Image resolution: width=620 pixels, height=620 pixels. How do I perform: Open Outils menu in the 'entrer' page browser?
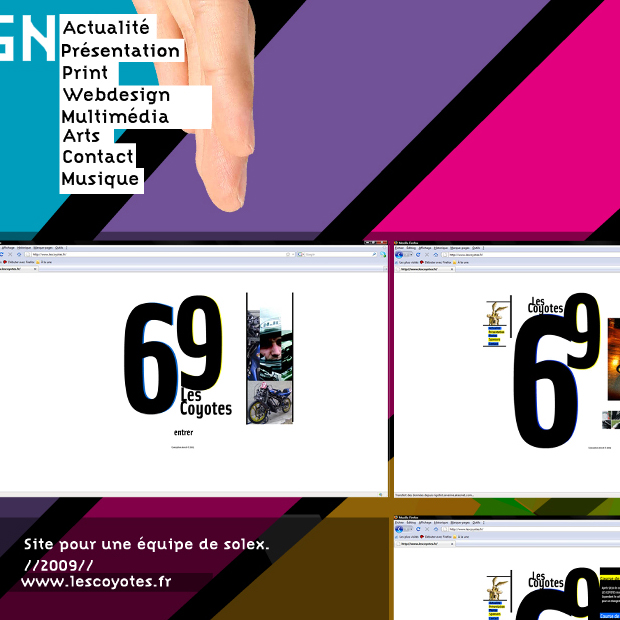coord(59,248)
